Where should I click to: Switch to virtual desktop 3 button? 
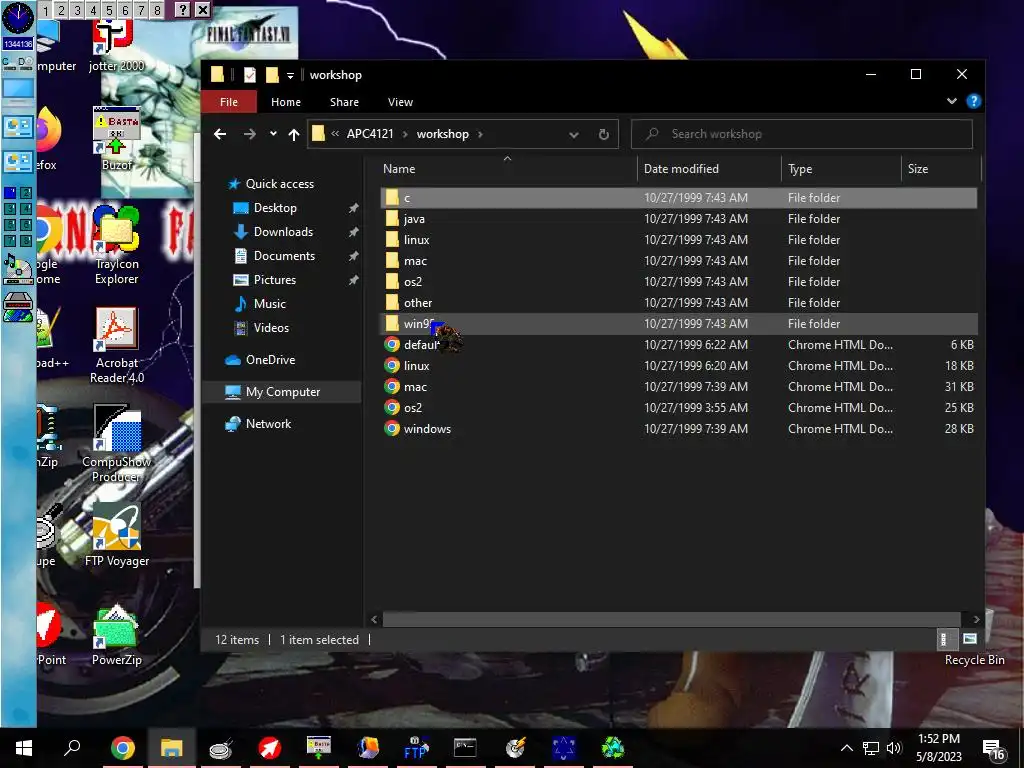pyautogui.click(x=77, y=10)
